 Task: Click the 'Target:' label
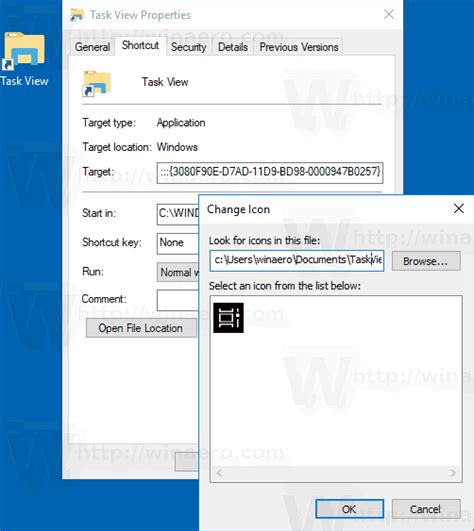[x=98, y=172]
